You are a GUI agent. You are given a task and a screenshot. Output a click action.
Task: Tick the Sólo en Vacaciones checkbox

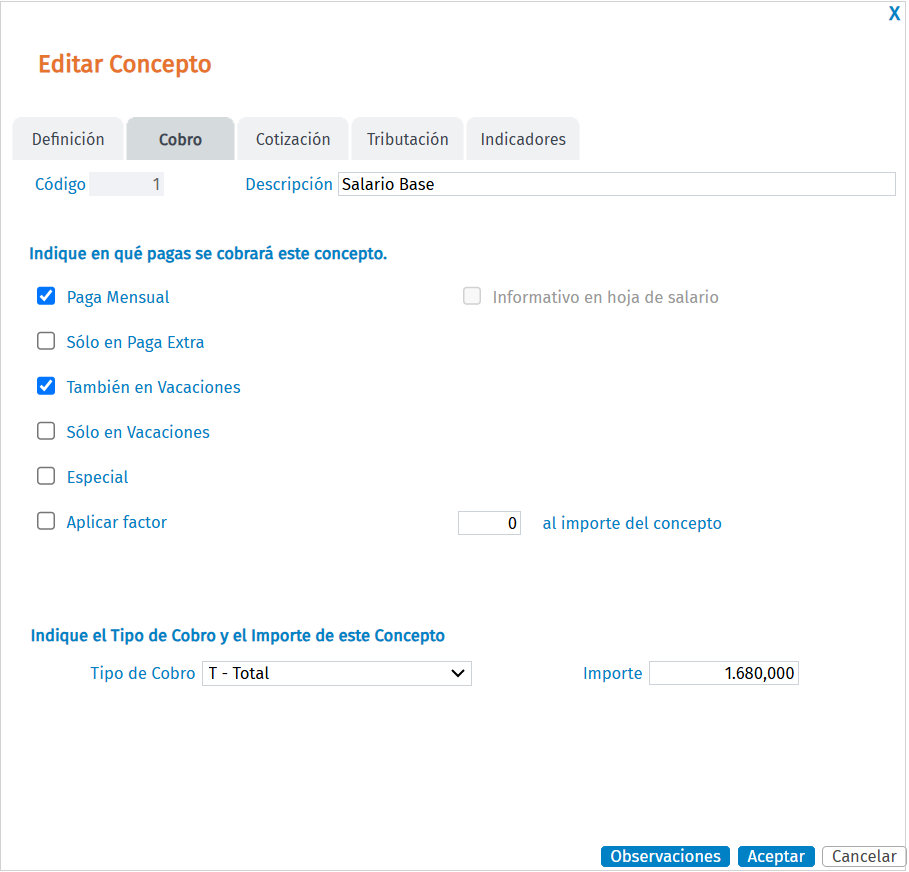point(46,432)
